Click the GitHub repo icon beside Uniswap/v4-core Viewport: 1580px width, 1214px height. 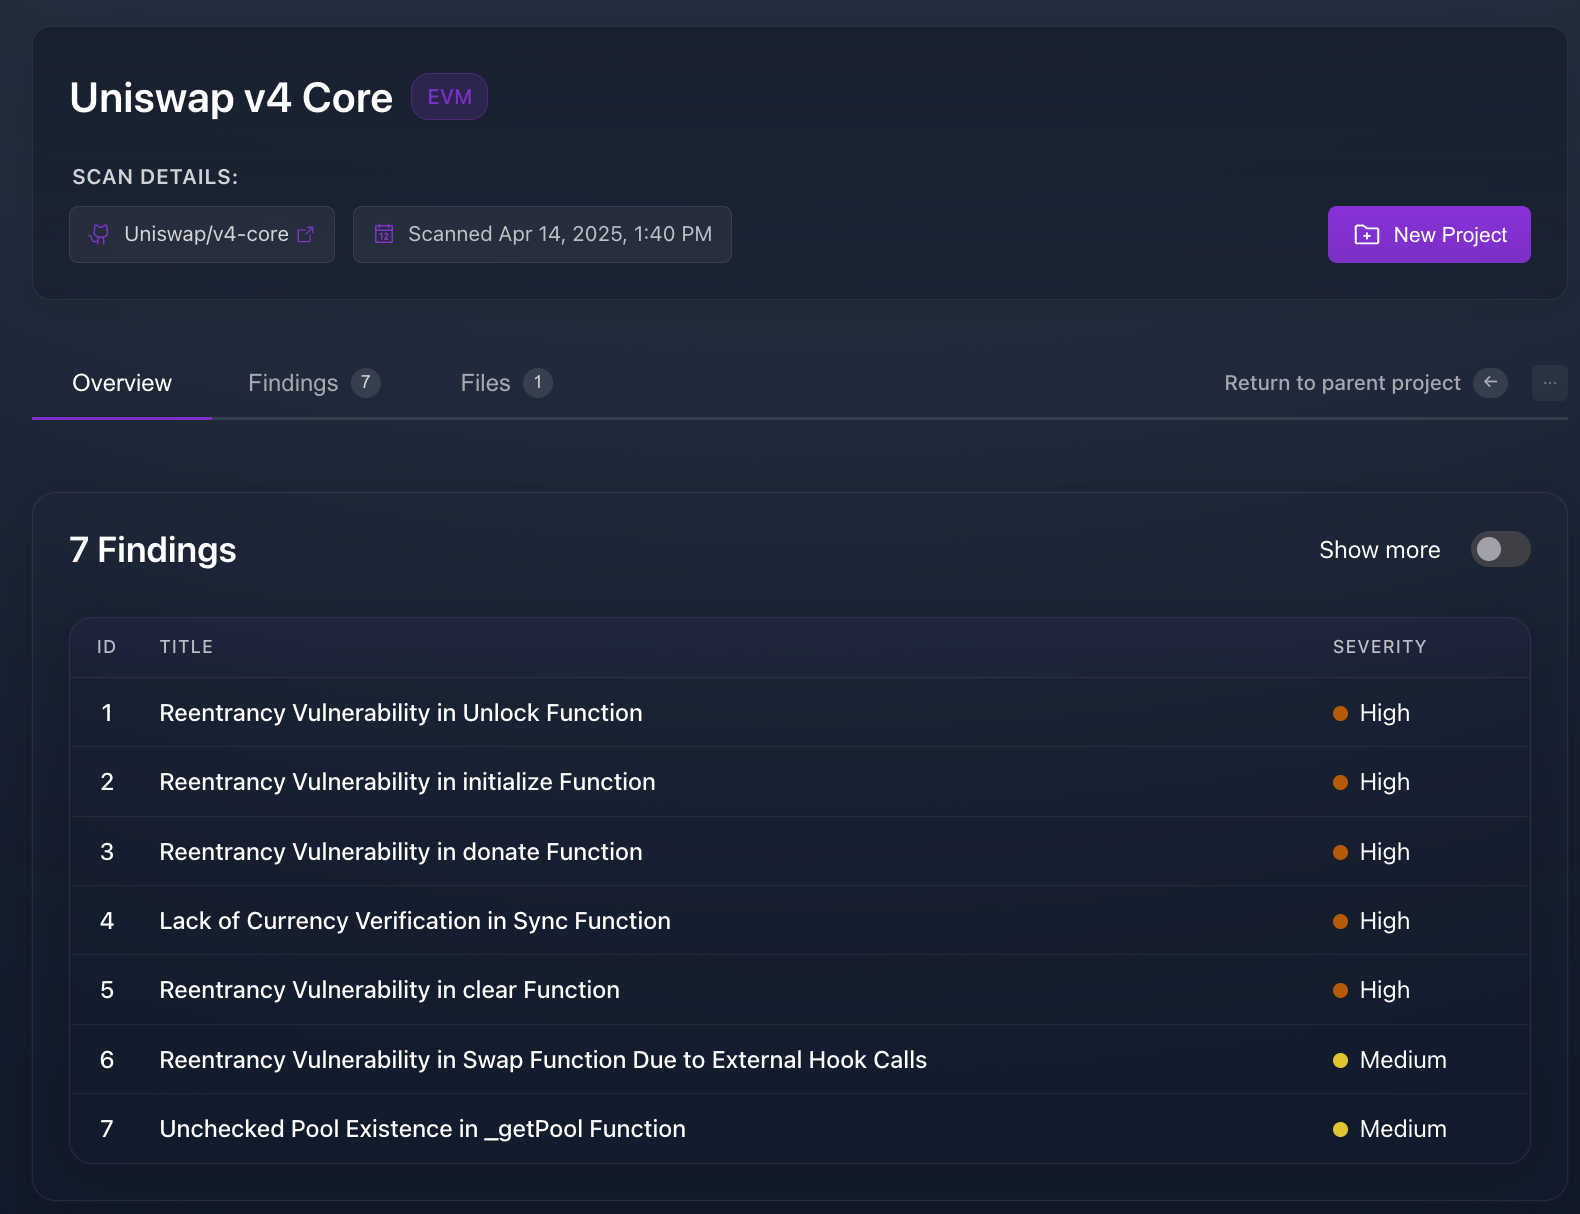pyautogui.click(x=100, y=234)
